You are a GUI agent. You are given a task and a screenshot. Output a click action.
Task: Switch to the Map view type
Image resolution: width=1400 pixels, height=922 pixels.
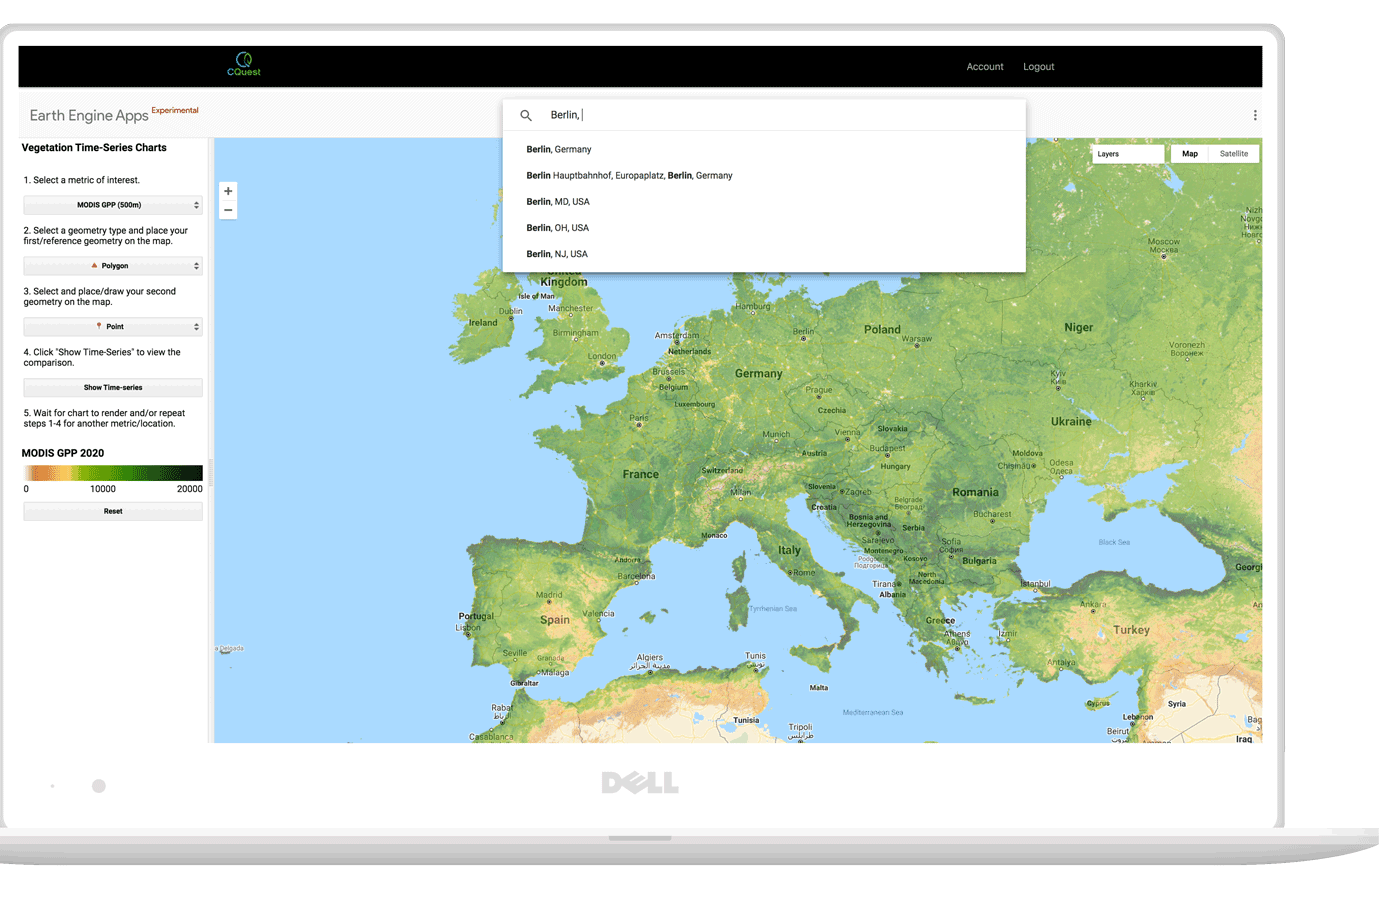click(1190, 154)
